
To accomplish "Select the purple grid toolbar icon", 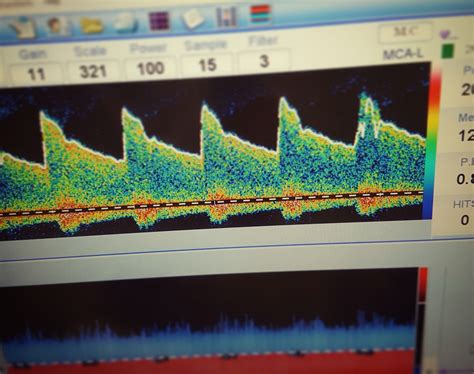I will [x=159, y=21].
